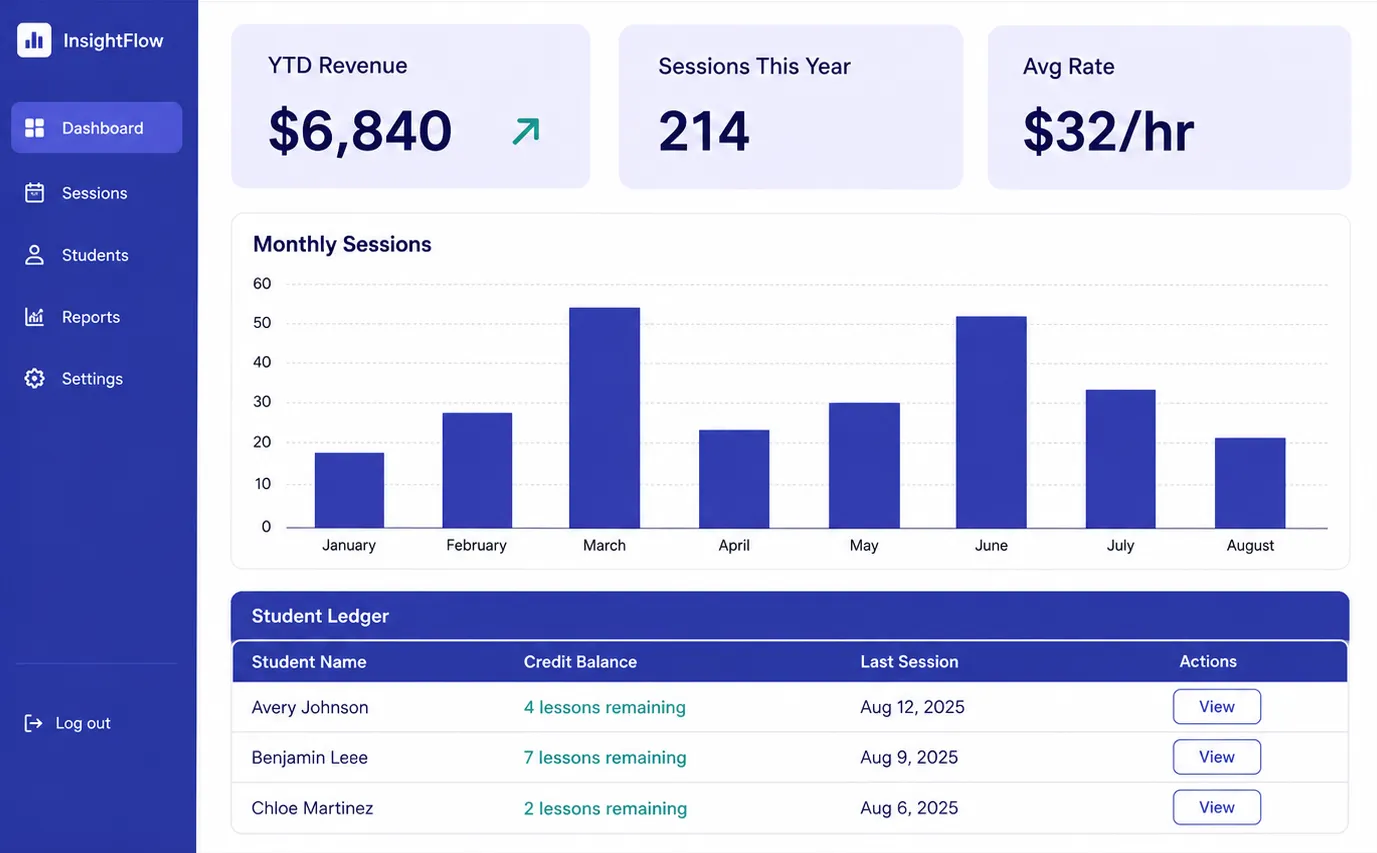The image size is (1377, 853).
Task: Click the name Avery Johnson
Action: pos(310,707)
